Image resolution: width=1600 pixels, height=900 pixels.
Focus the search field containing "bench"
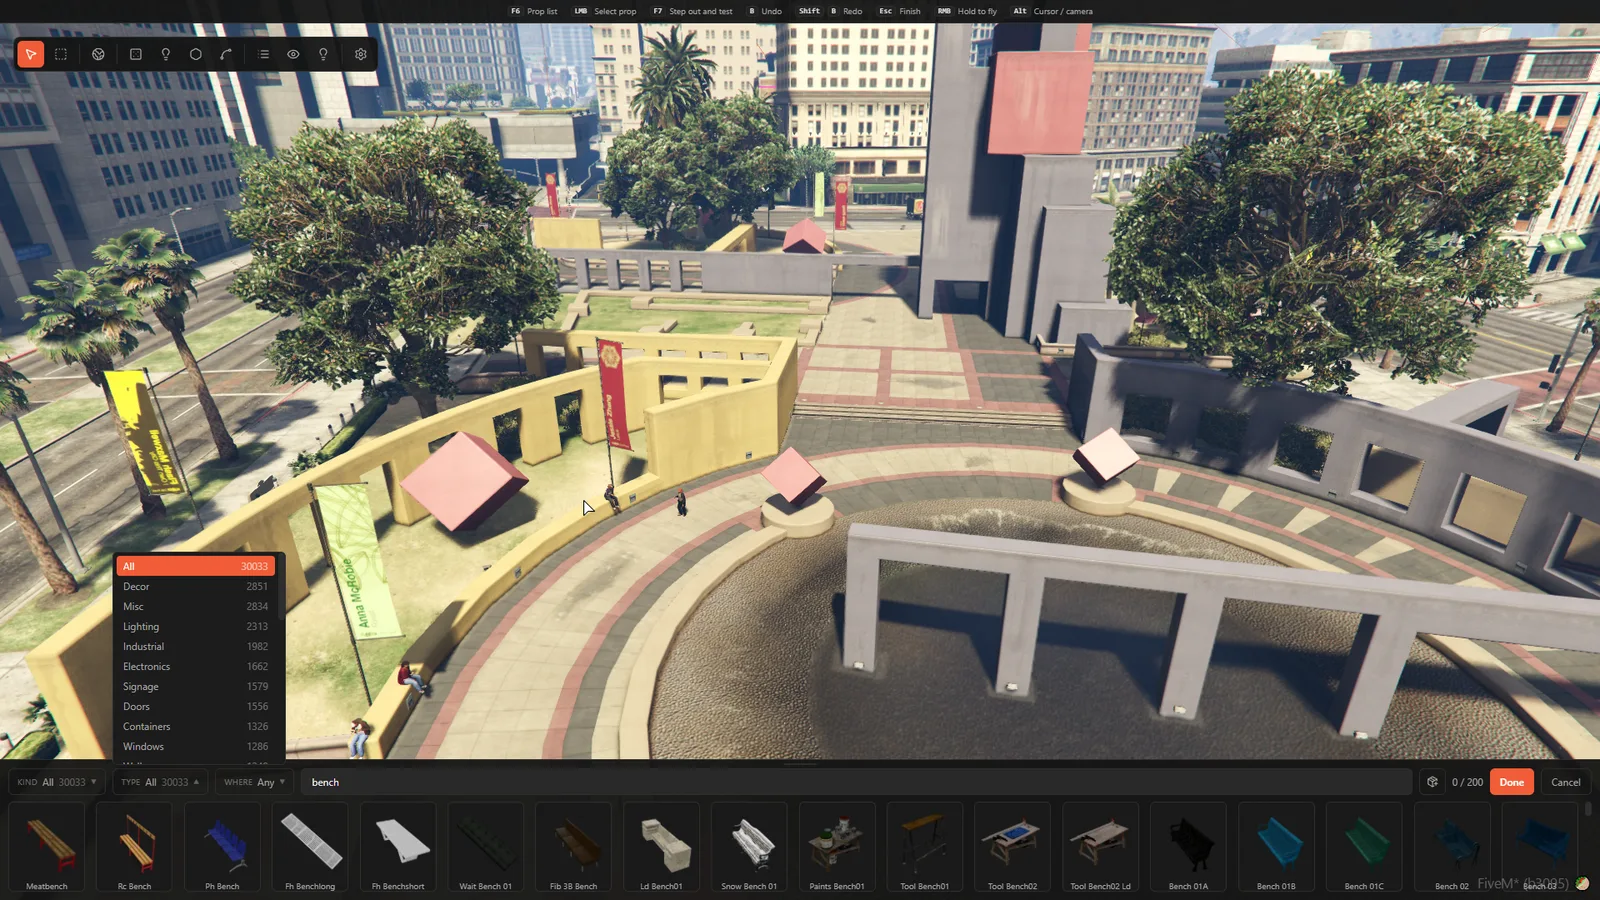[x=856, y=782]
